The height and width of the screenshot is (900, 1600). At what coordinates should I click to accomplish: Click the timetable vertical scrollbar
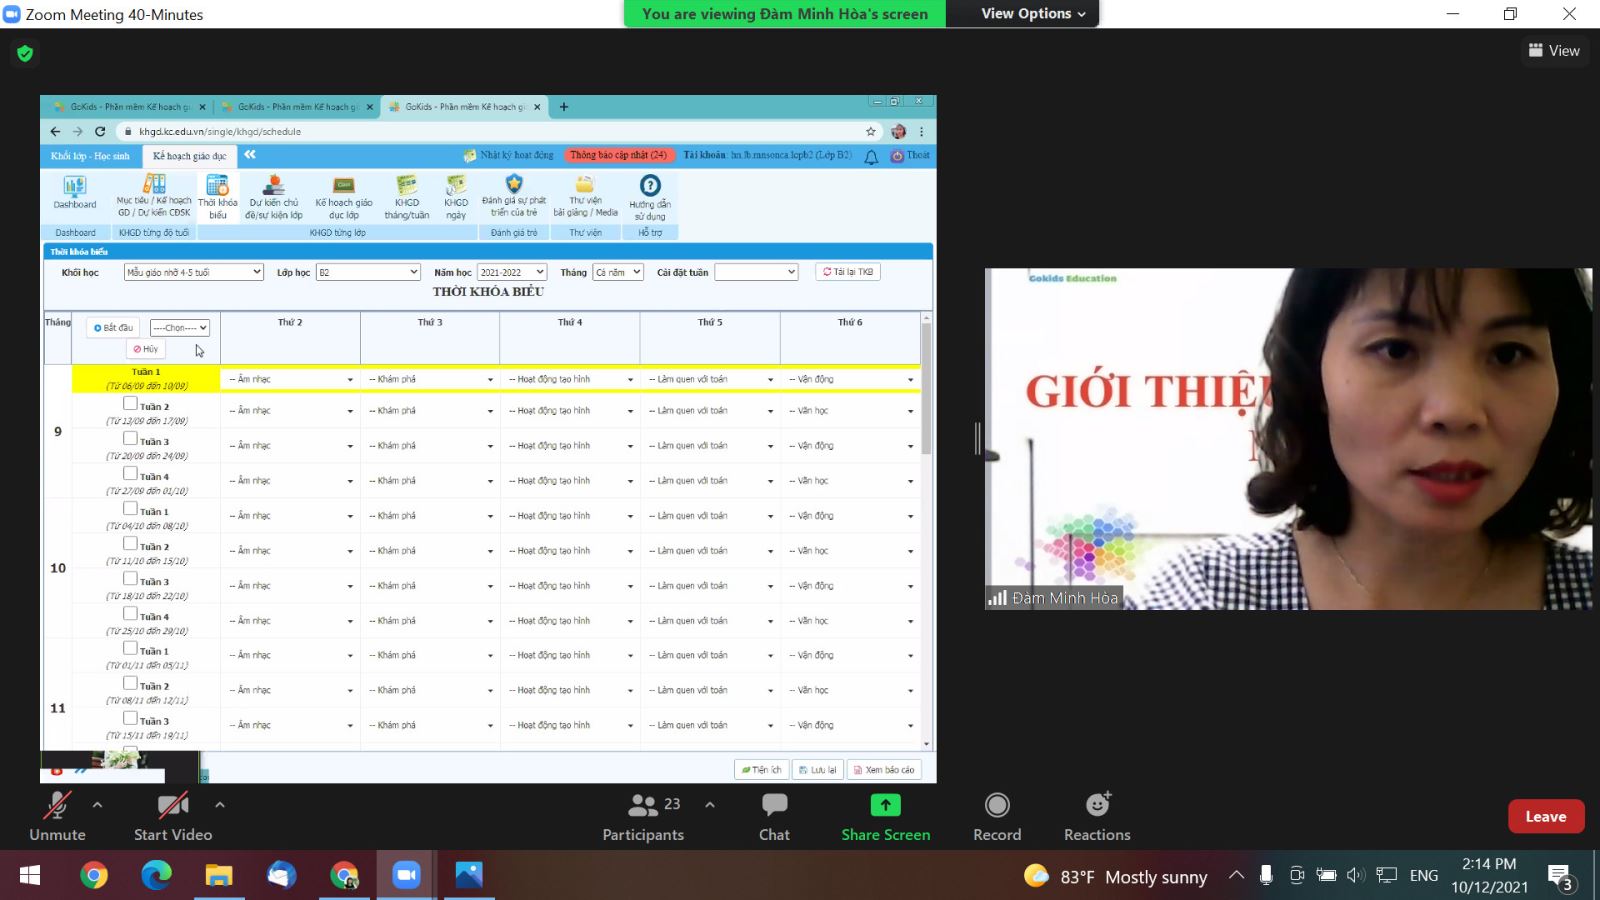tap(926, 390)
